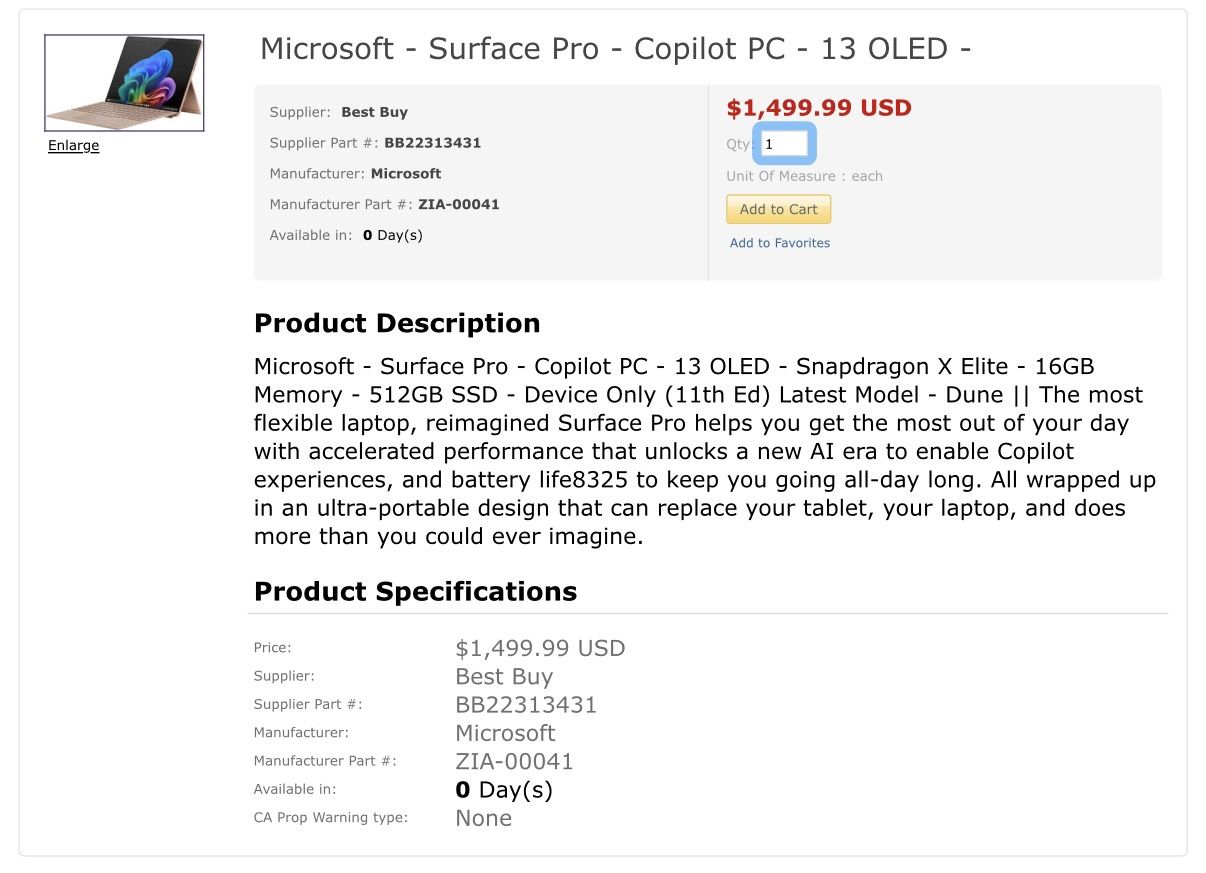
Task: Click the Available in value in Product Specifications
Action: pyautogui.click(x=503, y=790)
